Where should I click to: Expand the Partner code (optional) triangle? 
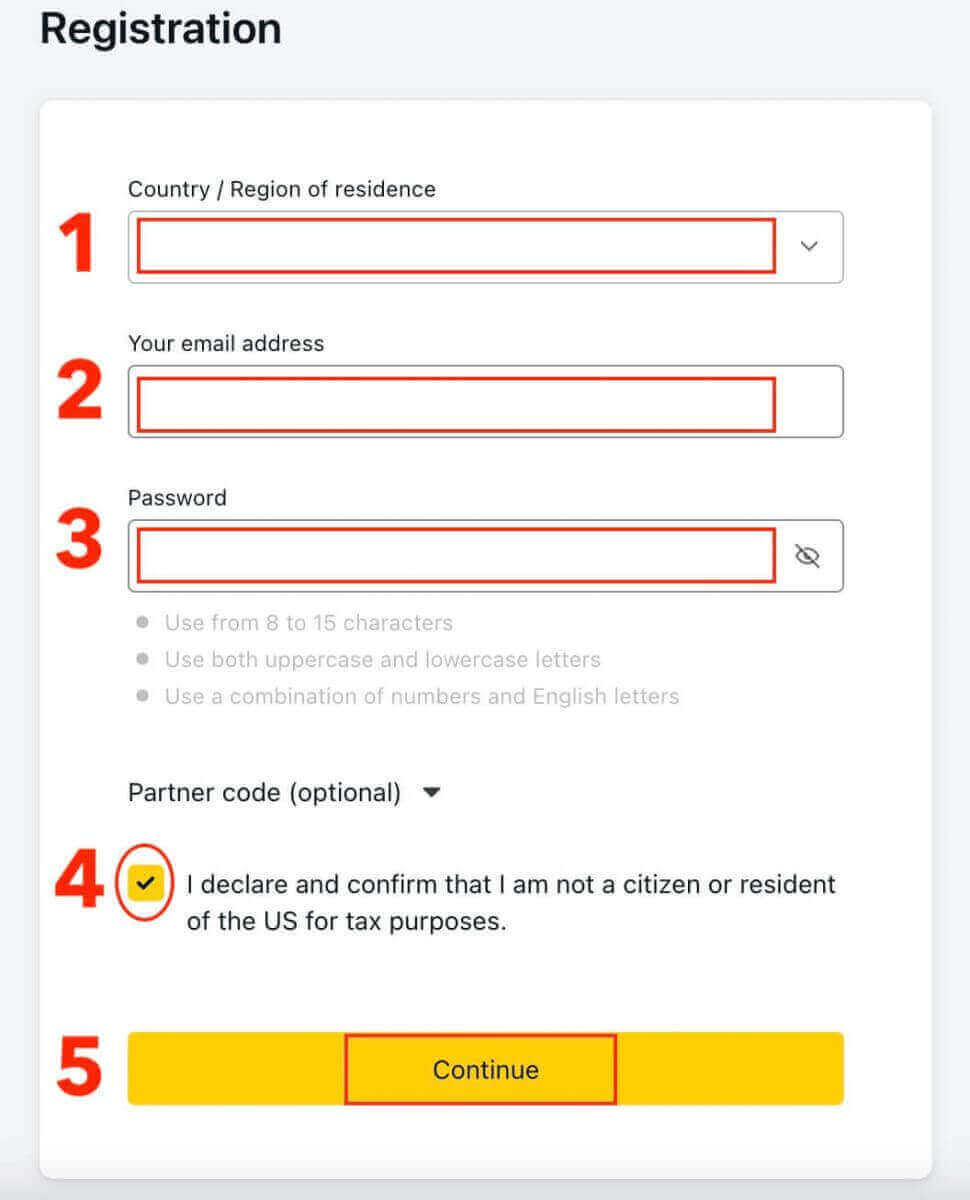432,793
